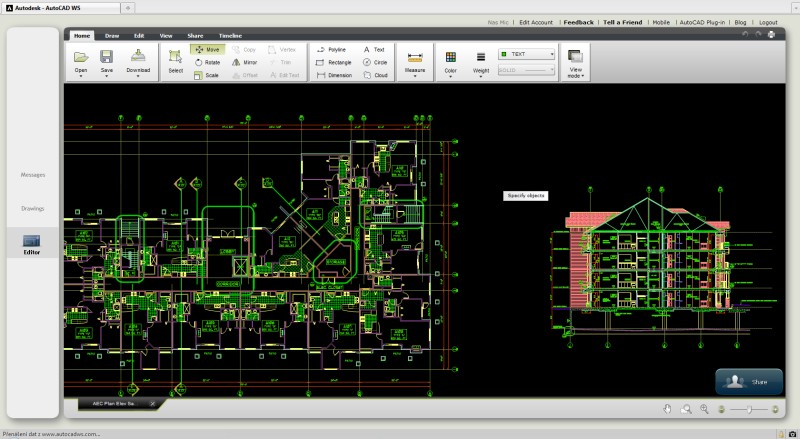Choose the Rotate tool
The width and height of the screenshot is (800, 439).
(x=206, y=62)
